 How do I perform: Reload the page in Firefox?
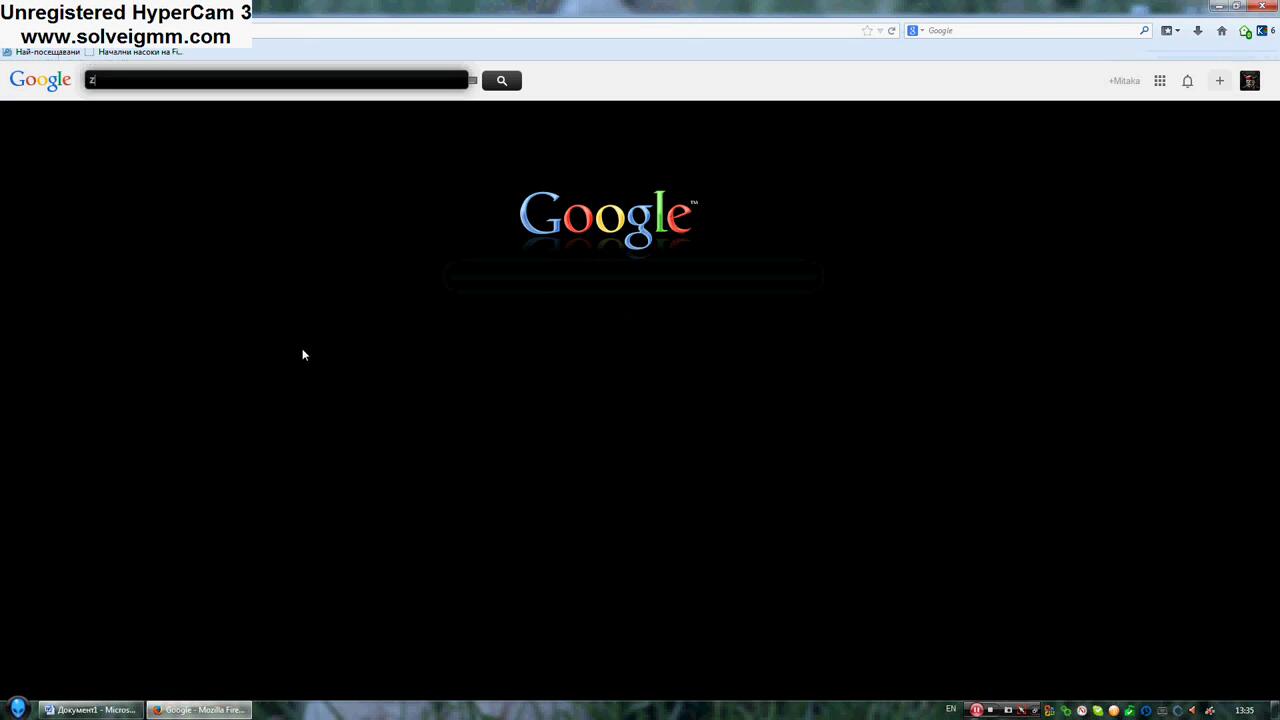(x=891, y=31)
